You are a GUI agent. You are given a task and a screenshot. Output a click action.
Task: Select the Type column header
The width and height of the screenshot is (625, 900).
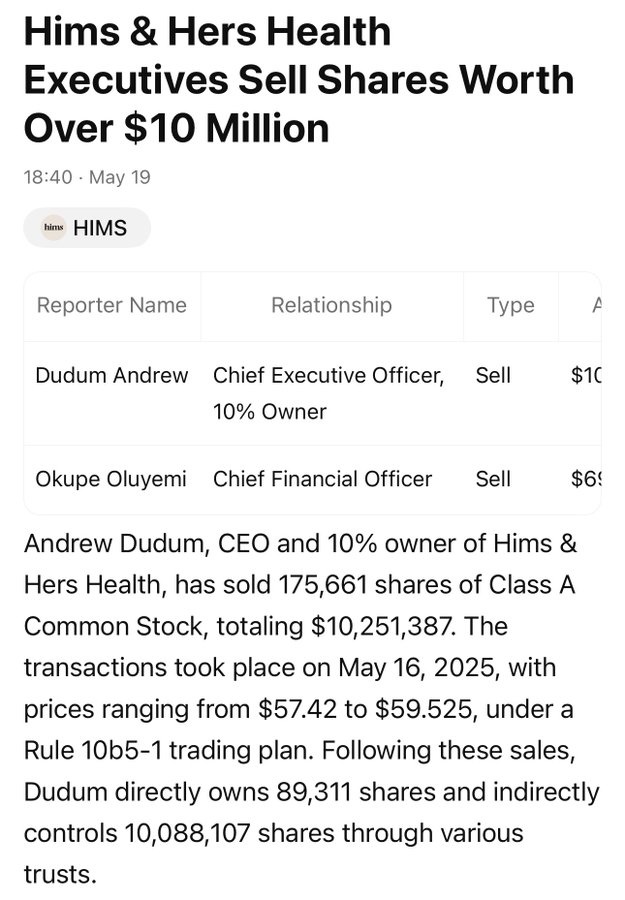tap(511, 305)
